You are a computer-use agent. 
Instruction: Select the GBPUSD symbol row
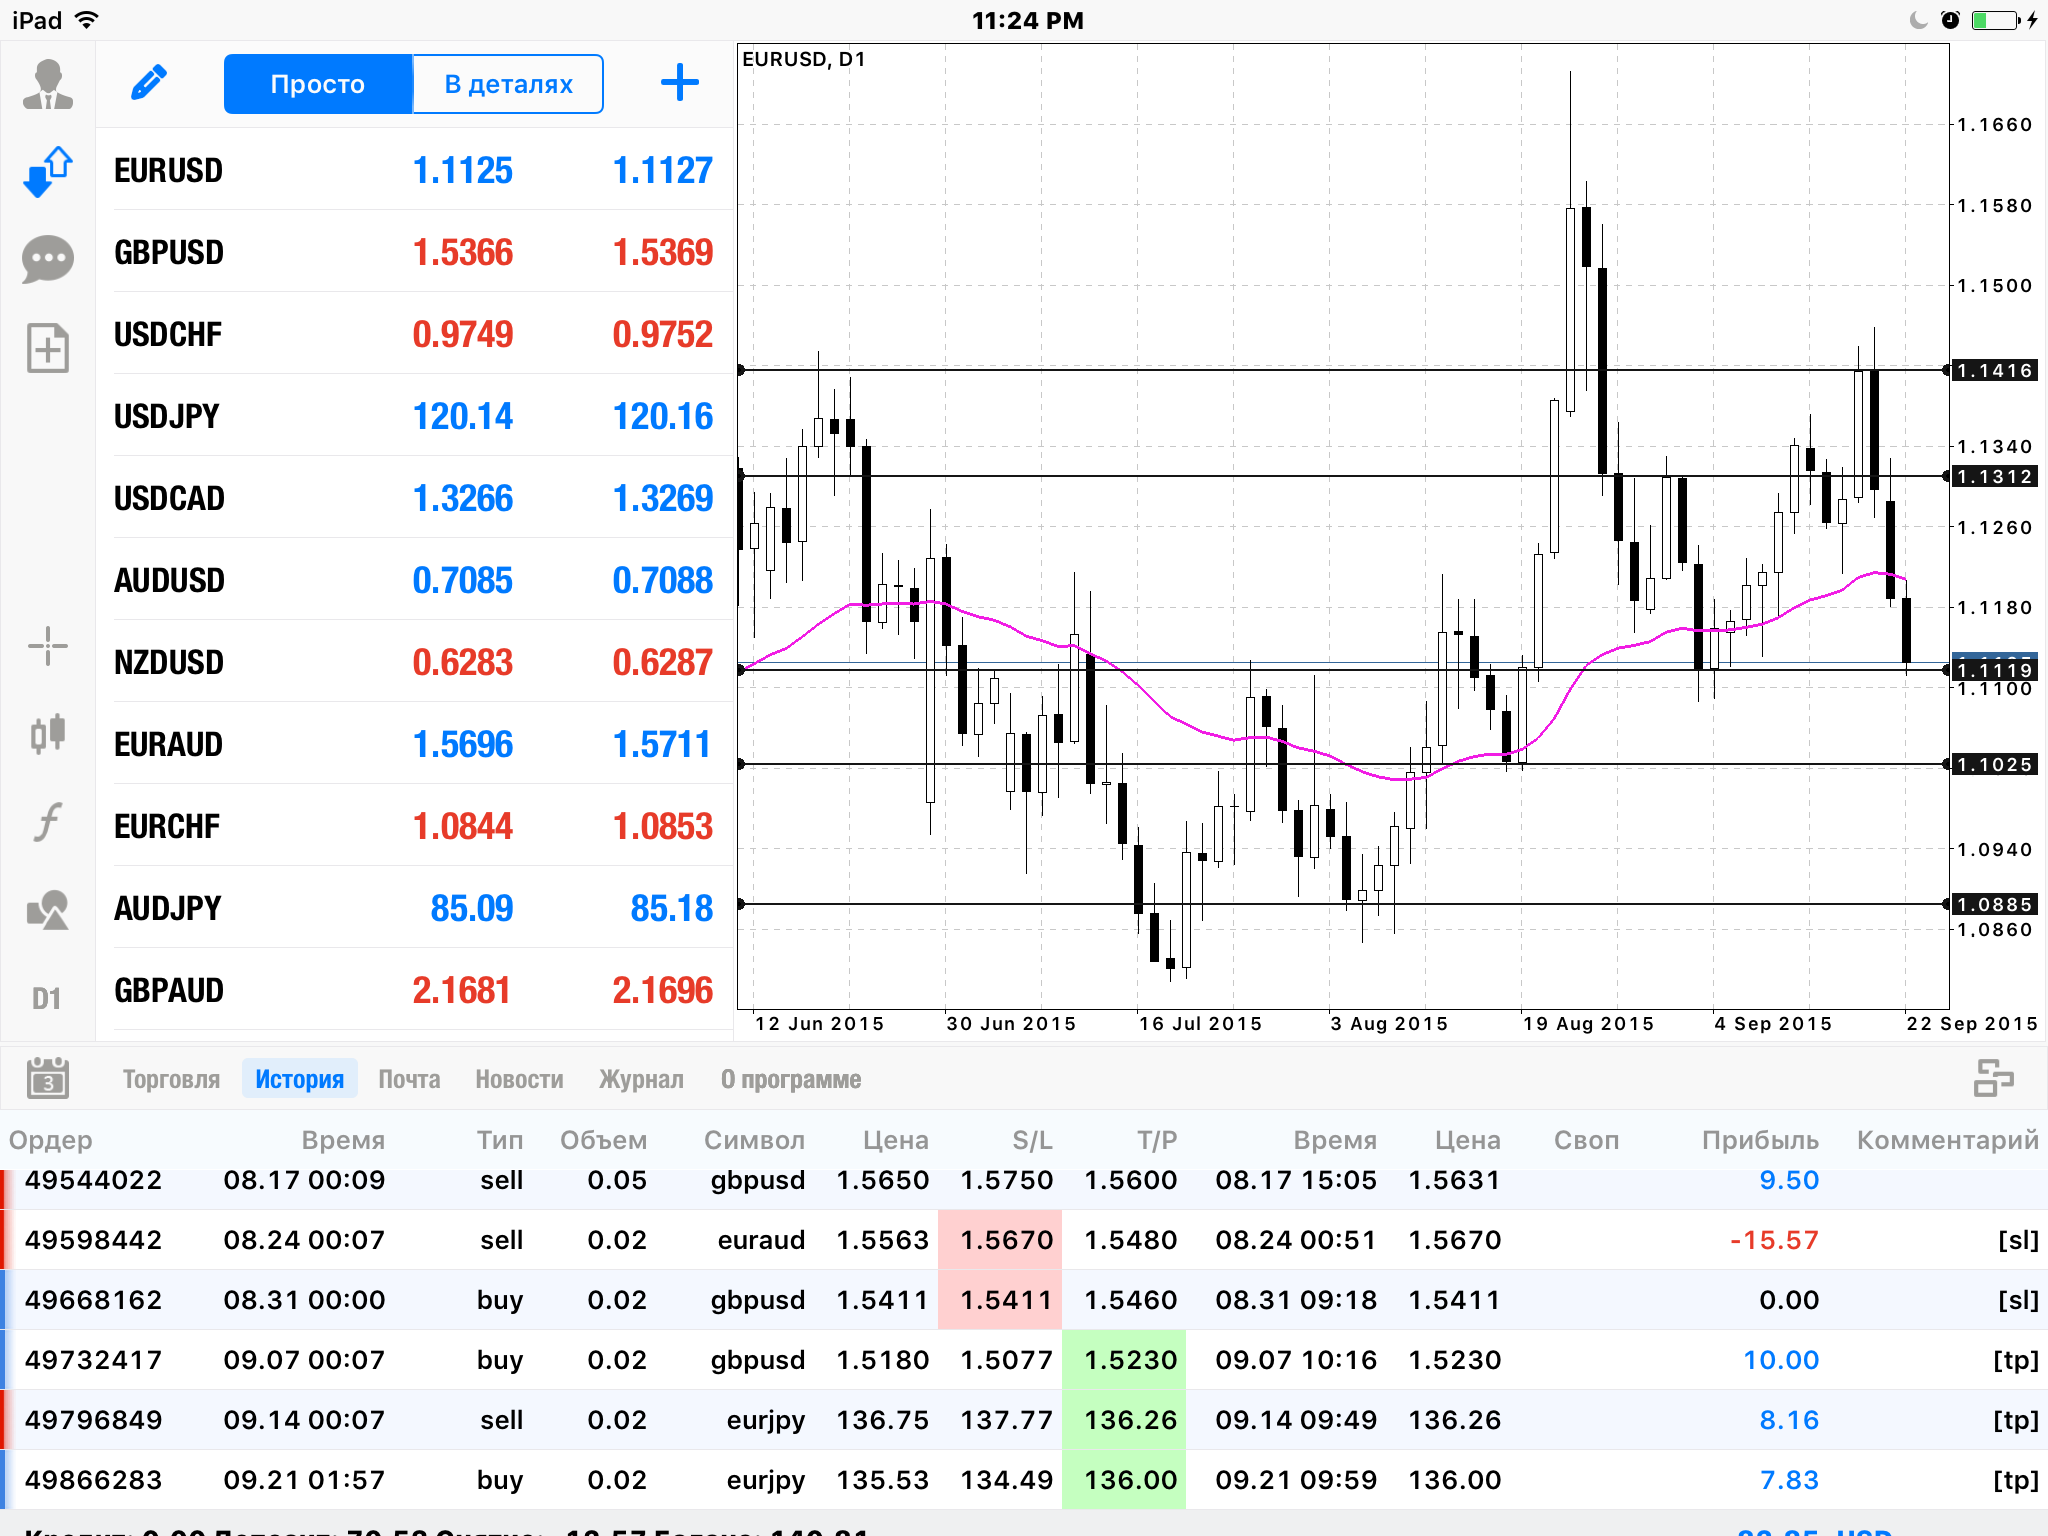414,252
